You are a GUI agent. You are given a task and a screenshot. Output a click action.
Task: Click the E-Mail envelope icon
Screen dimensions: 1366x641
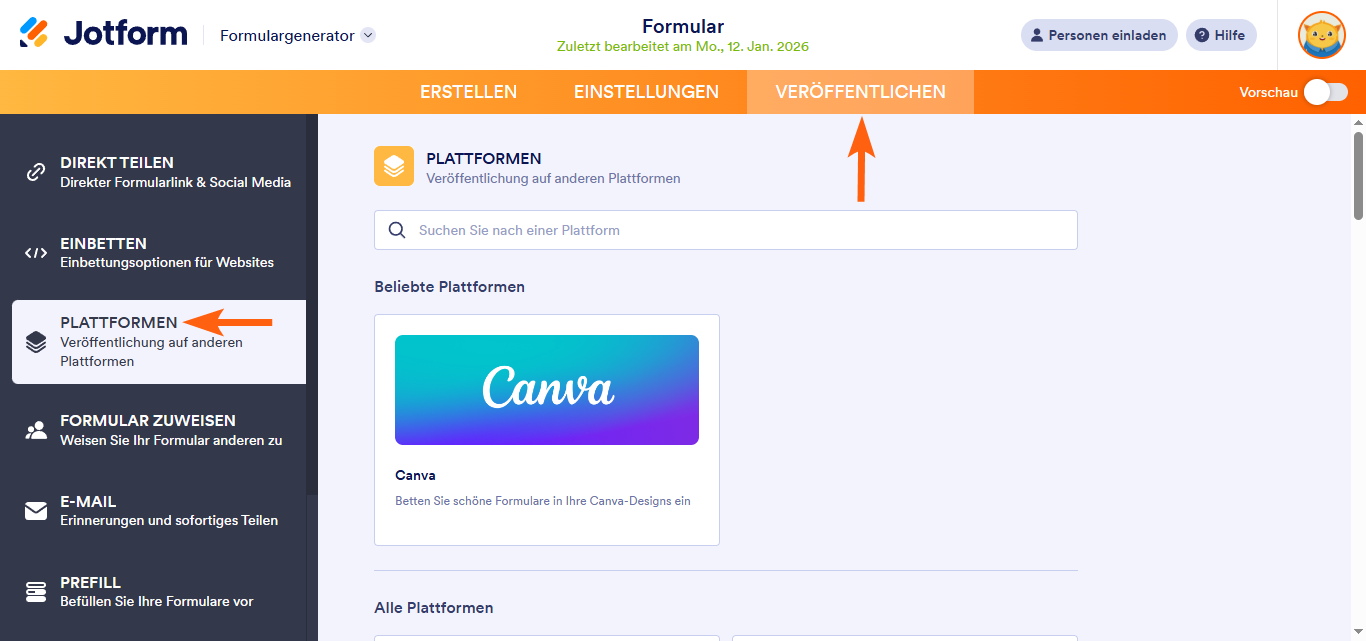pos(36,511)
